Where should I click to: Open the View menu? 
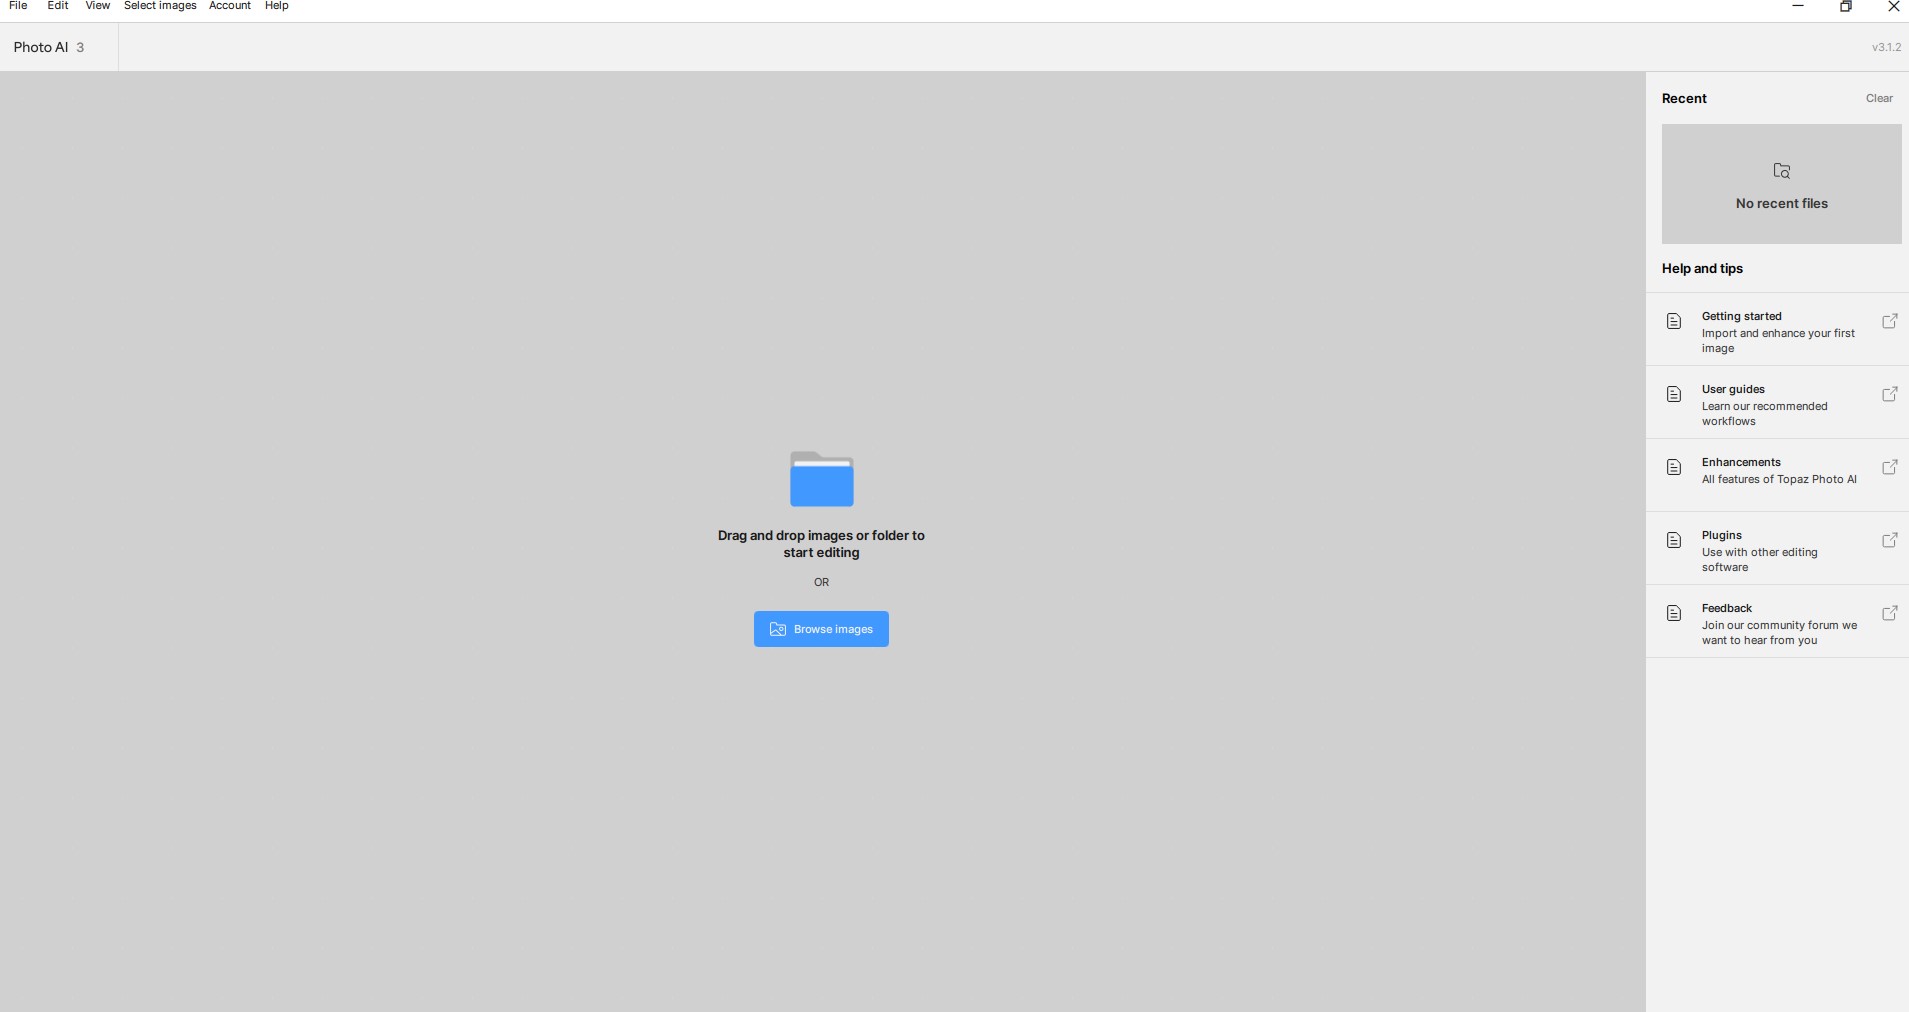click(98, 6)
